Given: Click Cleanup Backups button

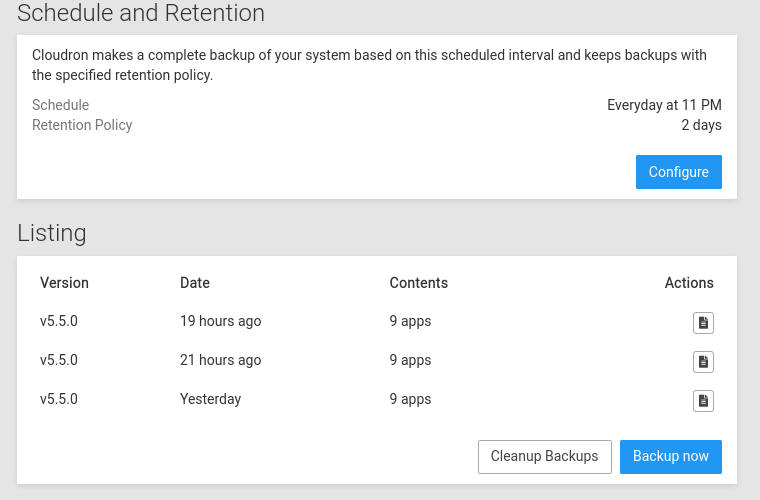Looking at the screenshot, I should pos(545,456).
